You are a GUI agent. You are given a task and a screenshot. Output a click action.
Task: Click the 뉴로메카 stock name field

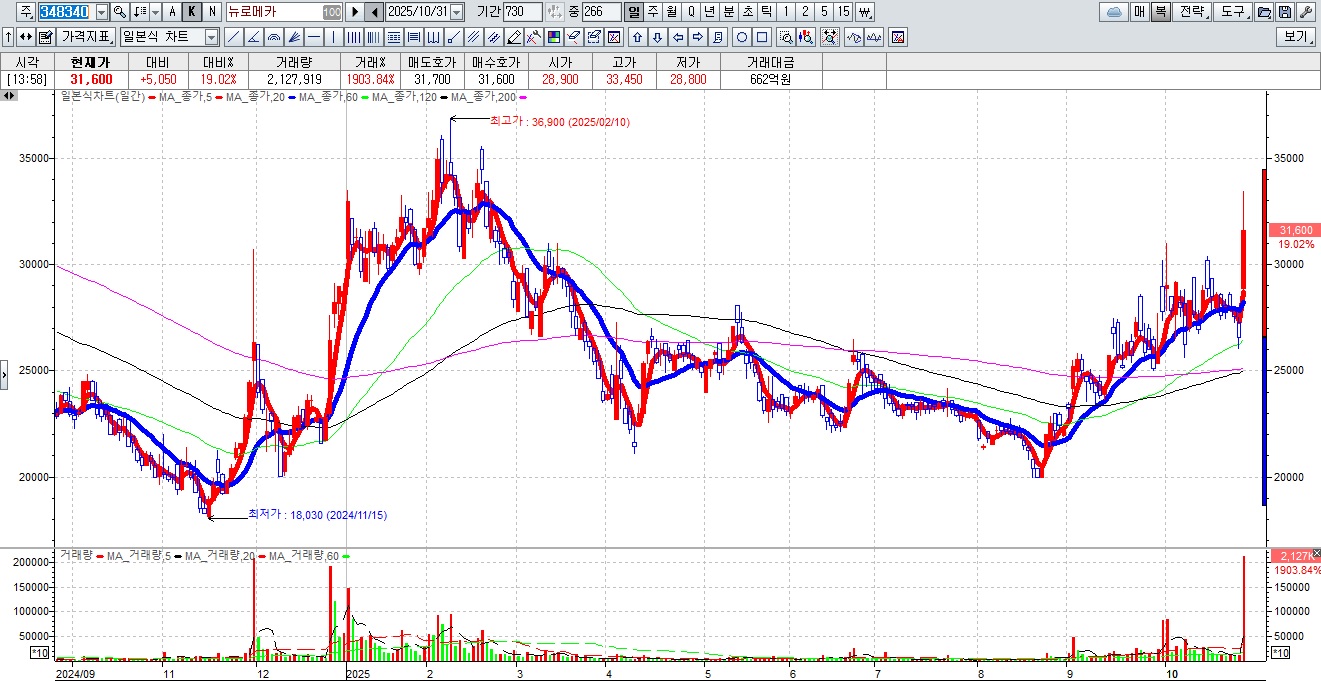point(284,12)
